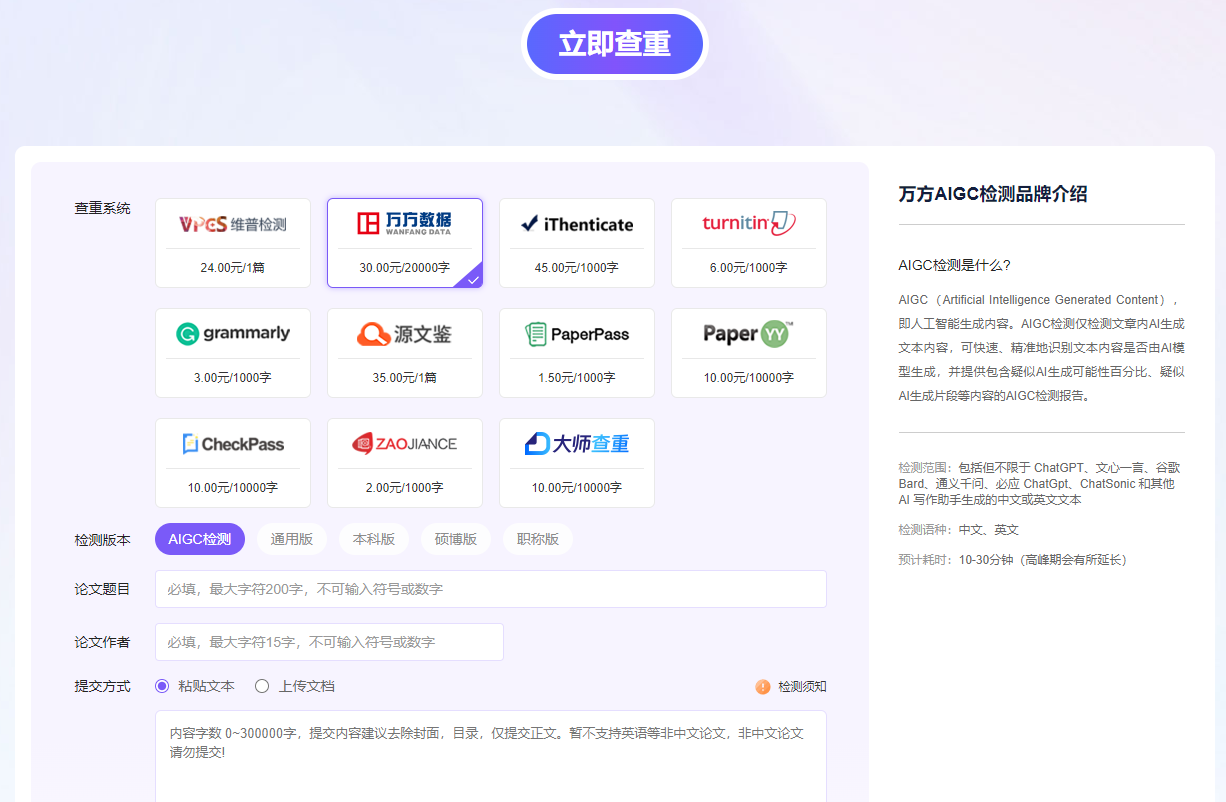Screen dimensions: 1226x802
Task: Click the 45.00元/1000字 price text
Action: [577, 268]
